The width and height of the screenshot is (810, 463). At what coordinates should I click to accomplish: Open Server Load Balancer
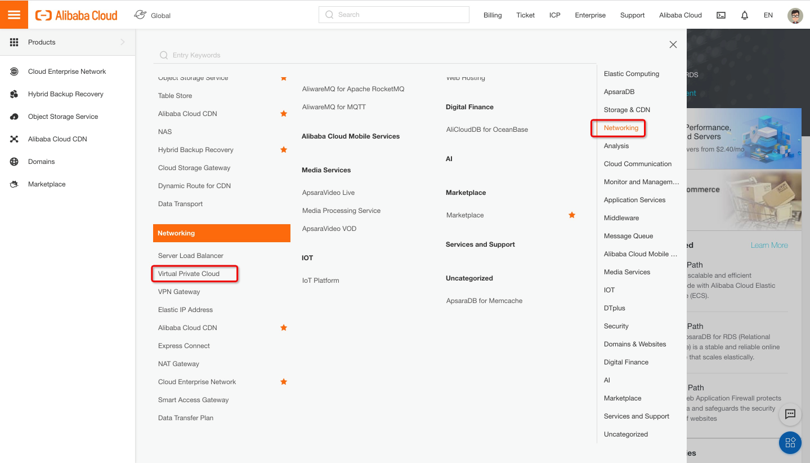[x=191, y=255]
